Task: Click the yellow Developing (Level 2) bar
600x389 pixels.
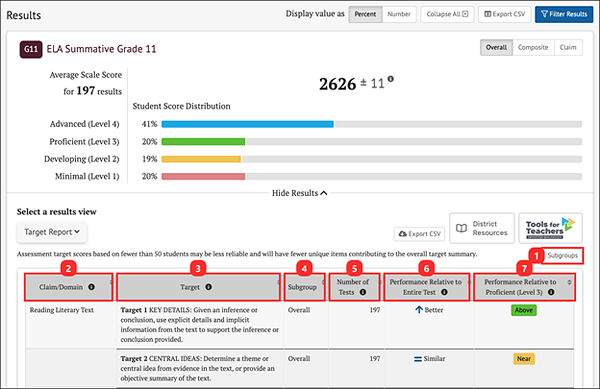Action: (201, 159)
